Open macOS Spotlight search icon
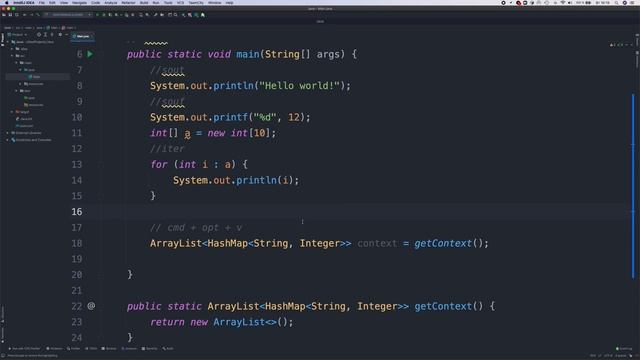The width and height of the screenshot is (640, 360). point(616,2)
